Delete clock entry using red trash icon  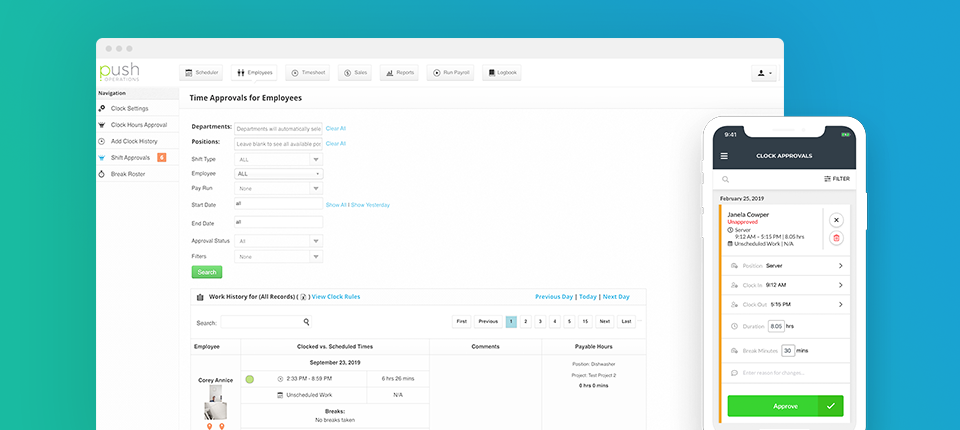836,238
